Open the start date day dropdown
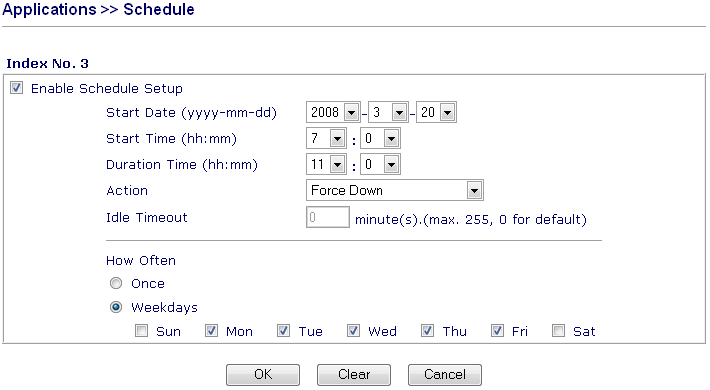 coord(436,112)
